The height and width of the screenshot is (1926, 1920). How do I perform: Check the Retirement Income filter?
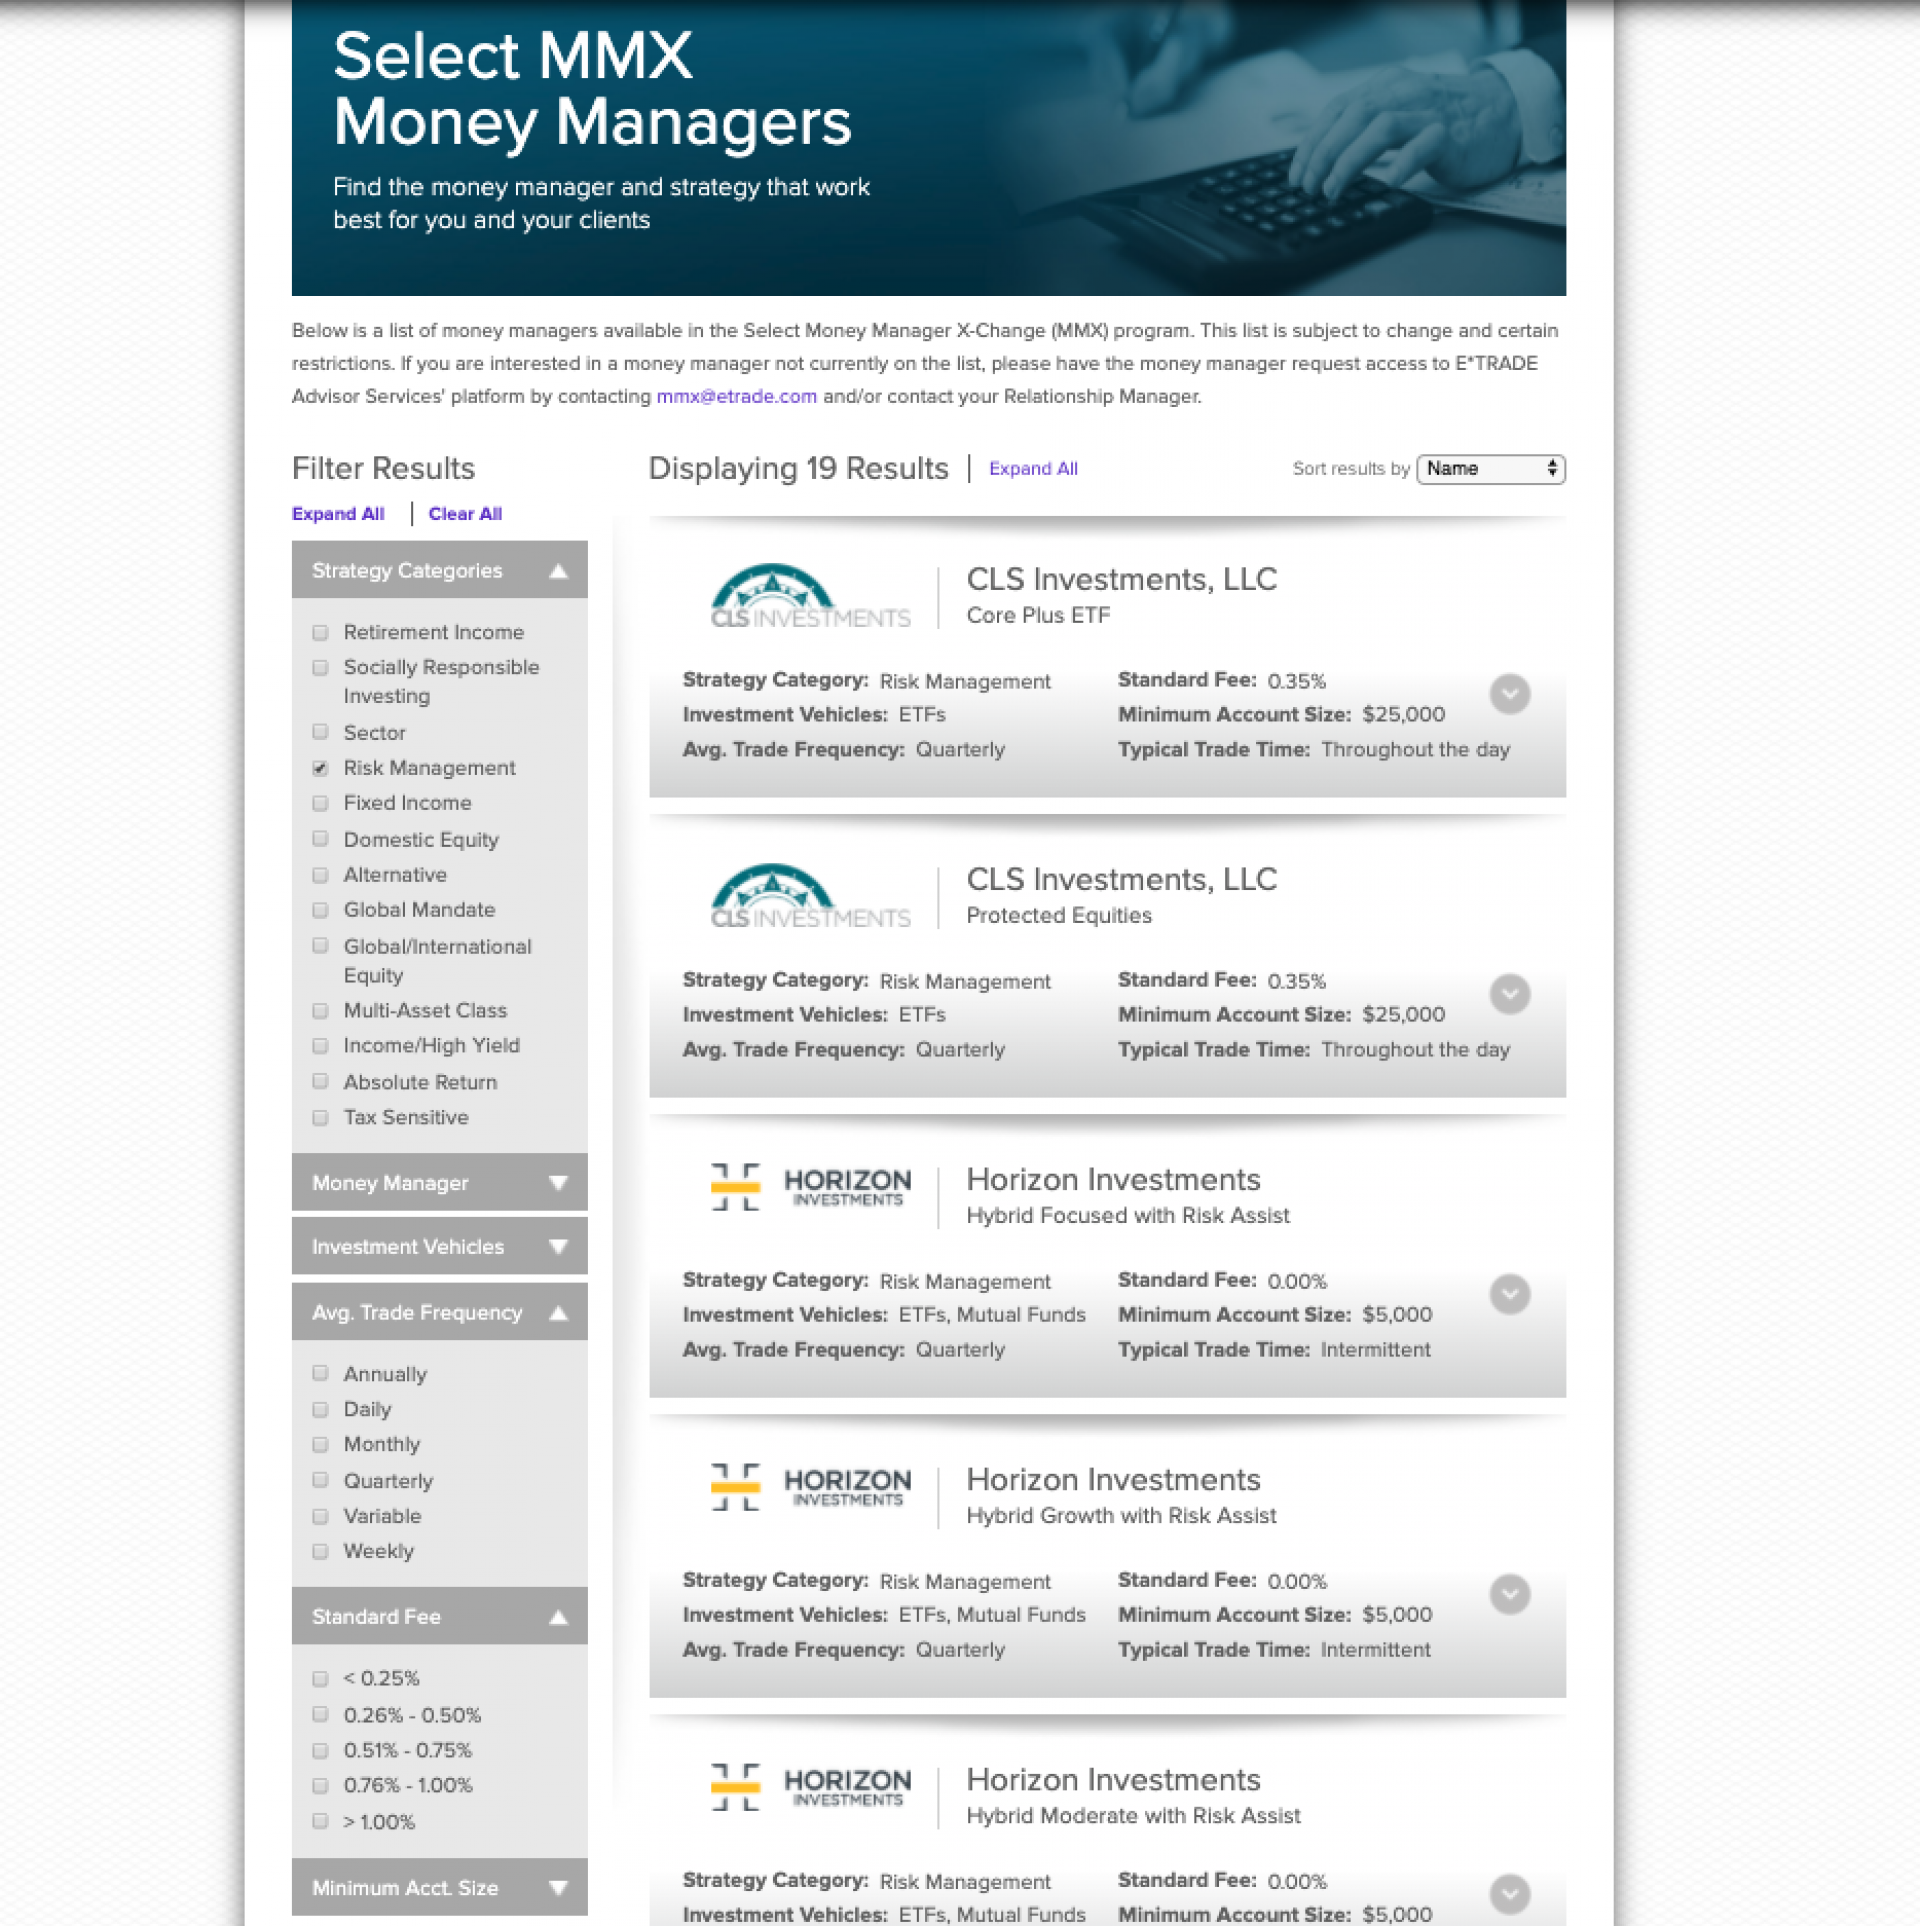(x=320, y=633)
